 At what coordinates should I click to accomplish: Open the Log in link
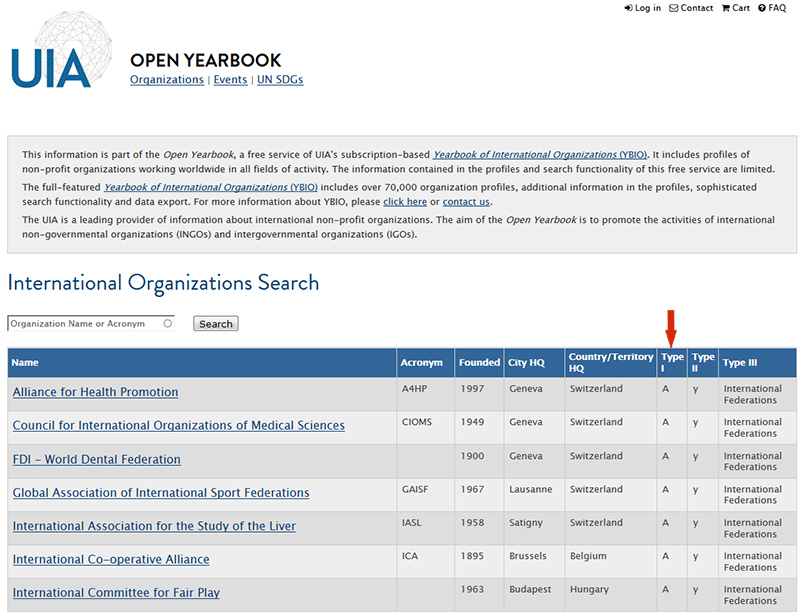pyautogui.click(x=642, y=8)
